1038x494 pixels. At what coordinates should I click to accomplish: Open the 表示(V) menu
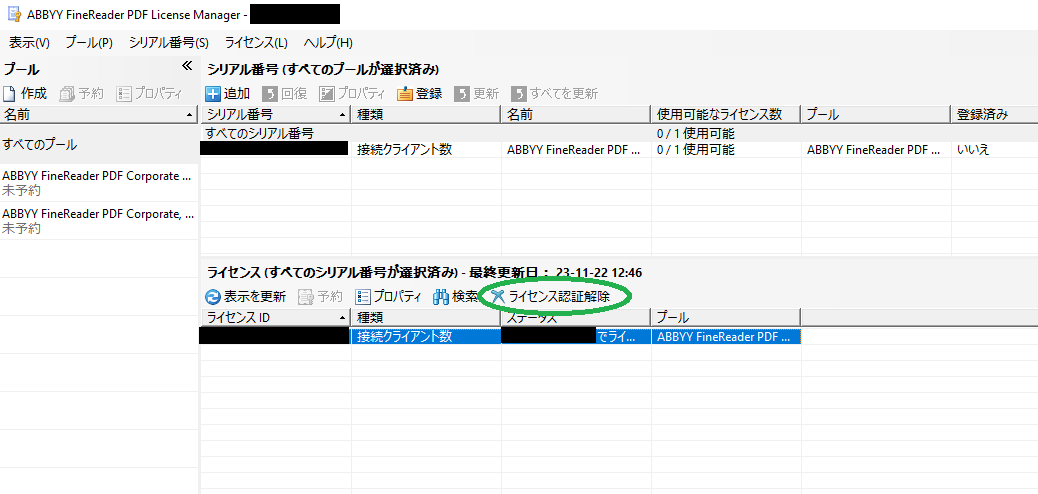pyautogui.click(x=29, y=43)
